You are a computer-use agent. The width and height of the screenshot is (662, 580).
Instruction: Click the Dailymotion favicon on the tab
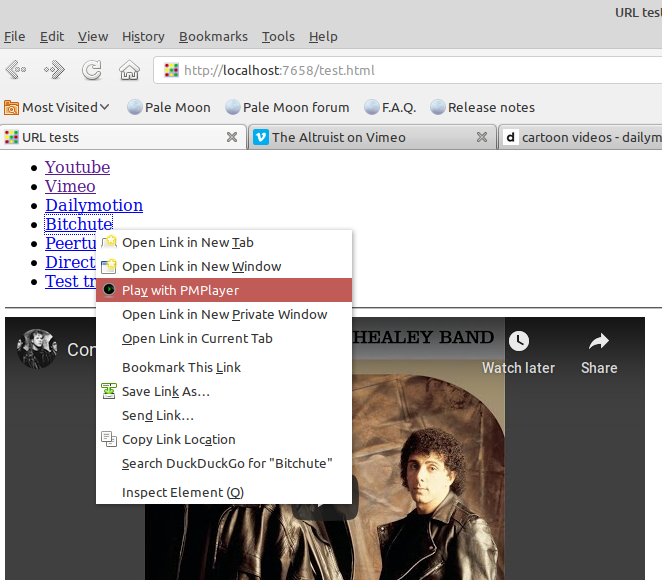click(x=511, y=137)
